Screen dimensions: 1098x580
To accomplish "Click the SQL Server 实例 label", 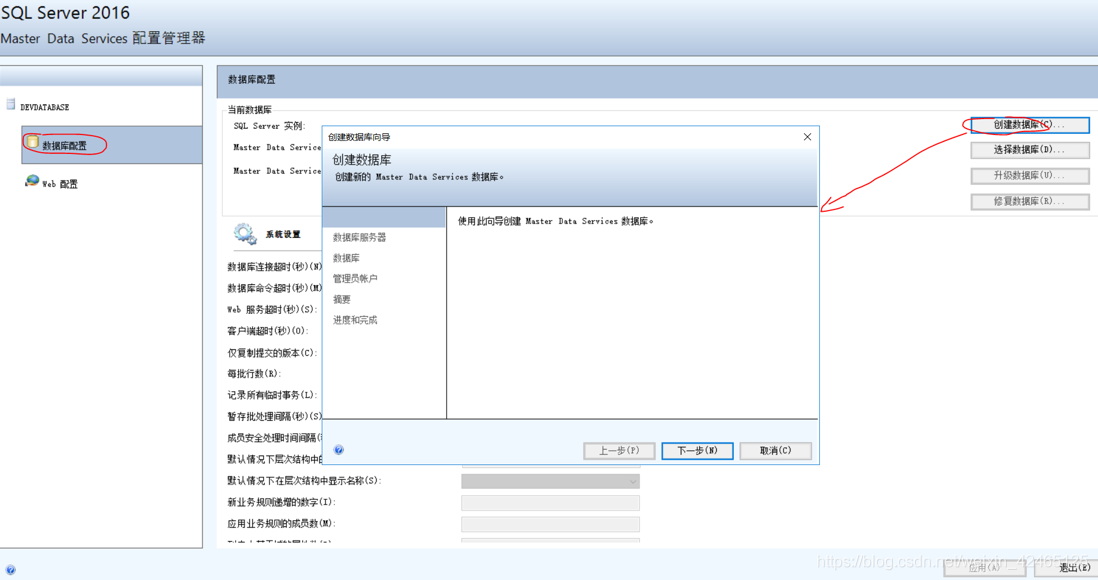I will [x=270, y=126].
